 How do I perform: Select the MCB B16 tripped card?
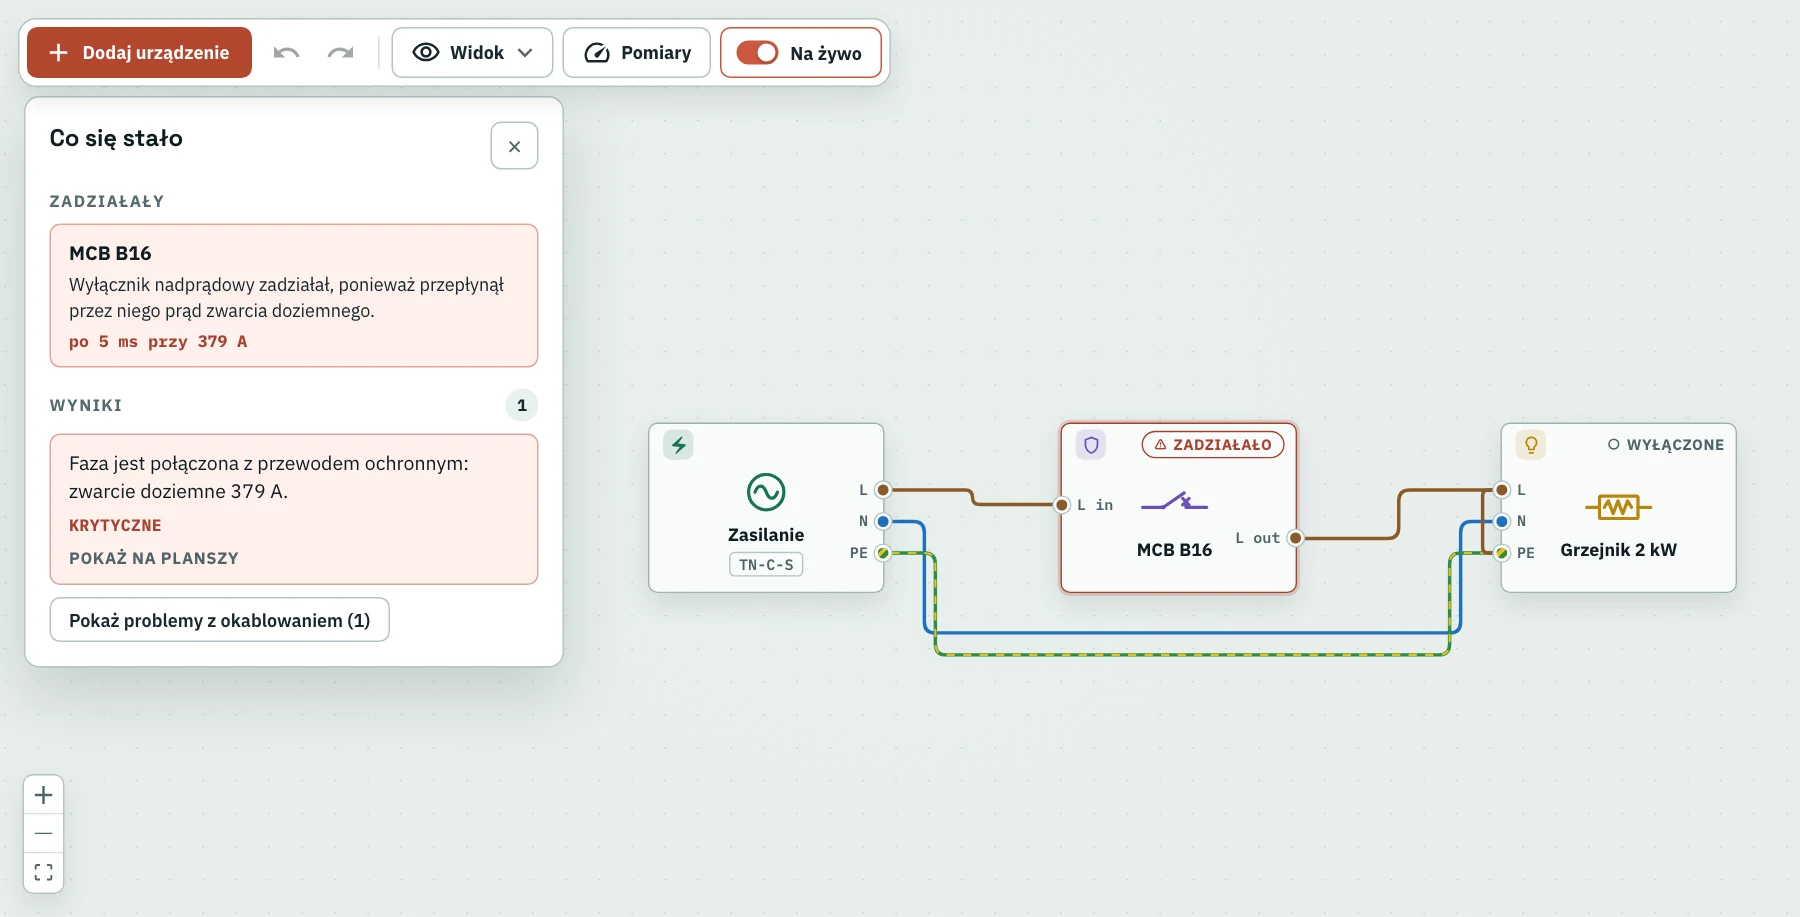click(294, 295)
